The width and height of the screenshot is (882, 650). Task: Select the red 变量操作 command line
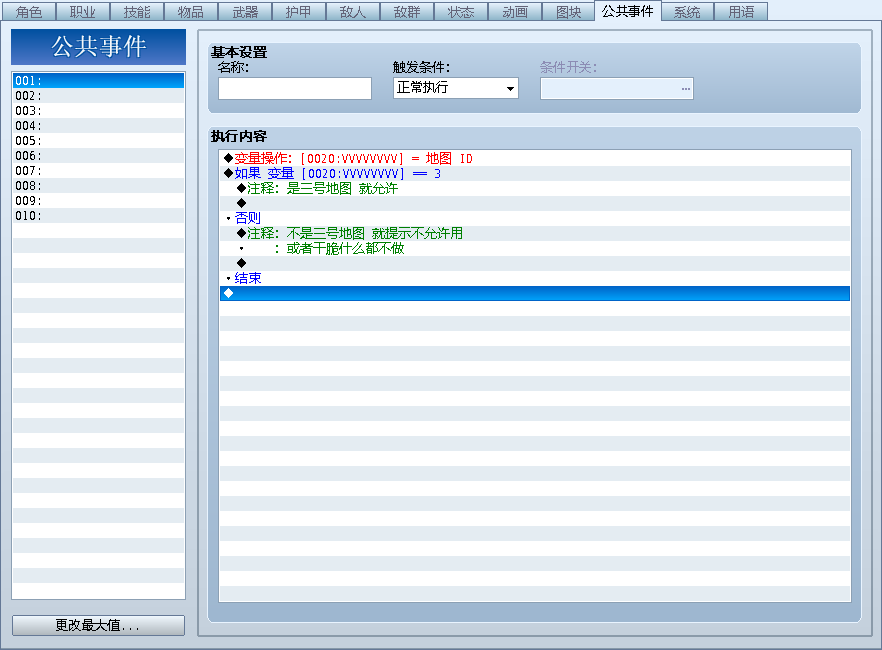coord(535,159)
